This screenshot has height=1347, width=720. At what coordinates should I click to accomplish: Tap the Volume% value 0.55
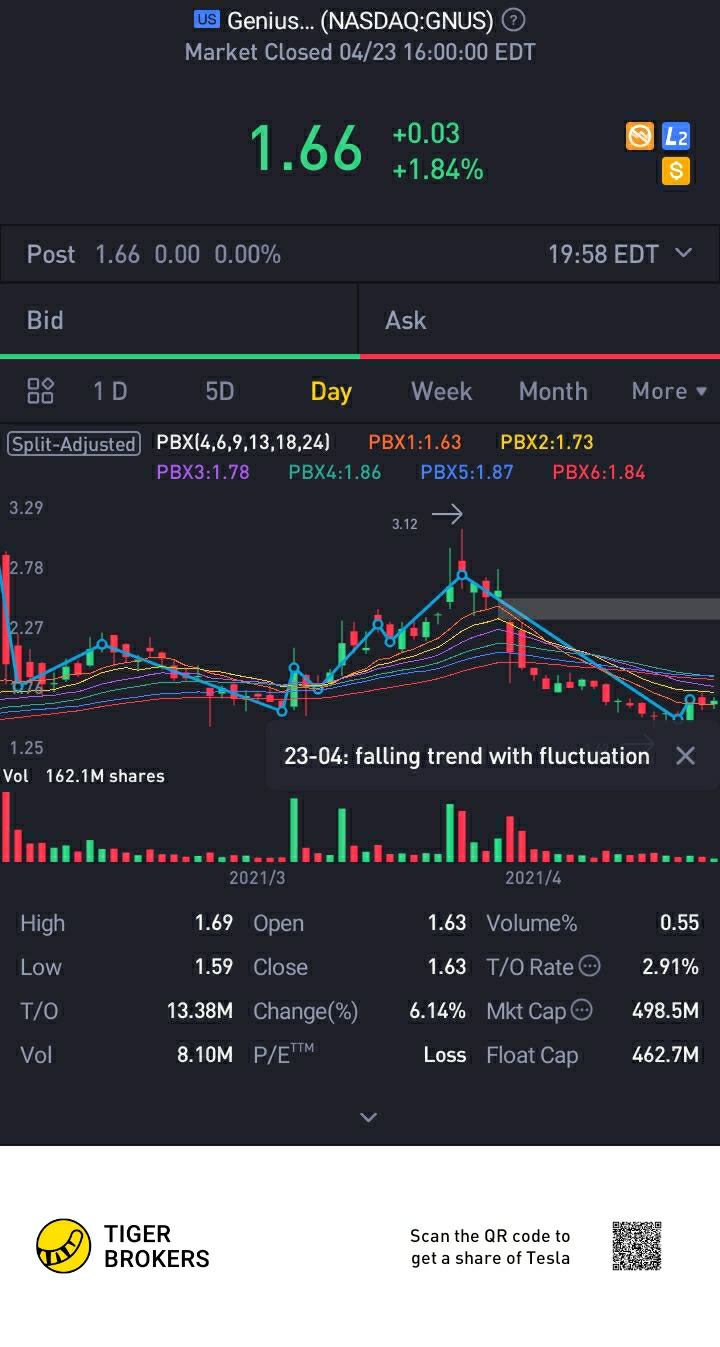[679, 922]
